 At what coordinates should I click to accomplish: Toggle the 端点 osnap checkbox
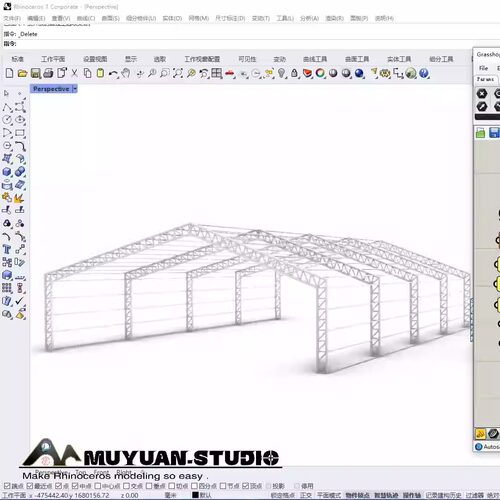[x=7, y=486]
